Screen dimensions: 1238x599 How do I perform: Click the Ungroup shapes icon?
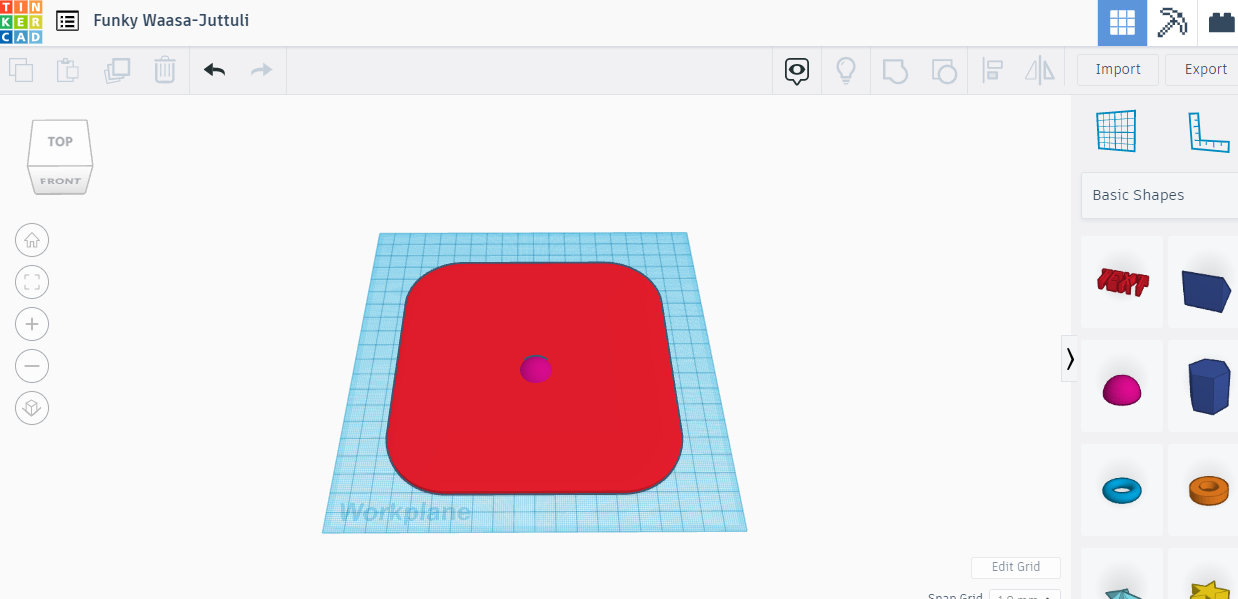point(944,70)
